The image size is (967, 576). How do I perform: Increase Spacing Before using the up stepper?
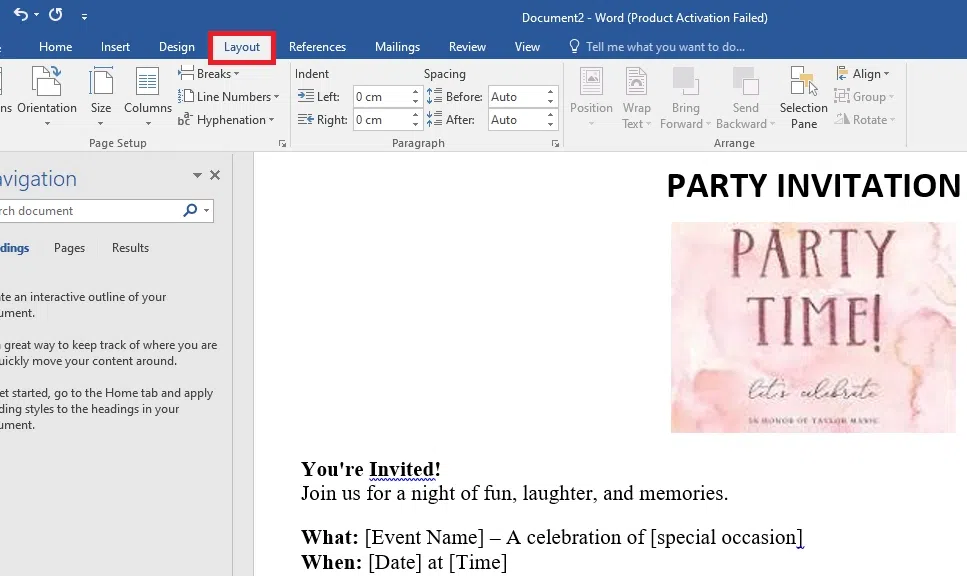click(549, 91)
